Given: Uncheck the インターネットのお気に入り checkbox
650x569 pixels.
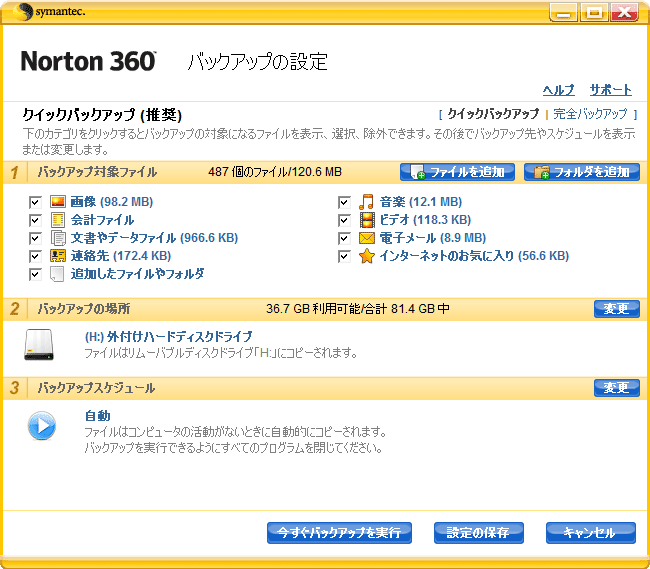Looking at the screenshot, I should coord(344,256).
